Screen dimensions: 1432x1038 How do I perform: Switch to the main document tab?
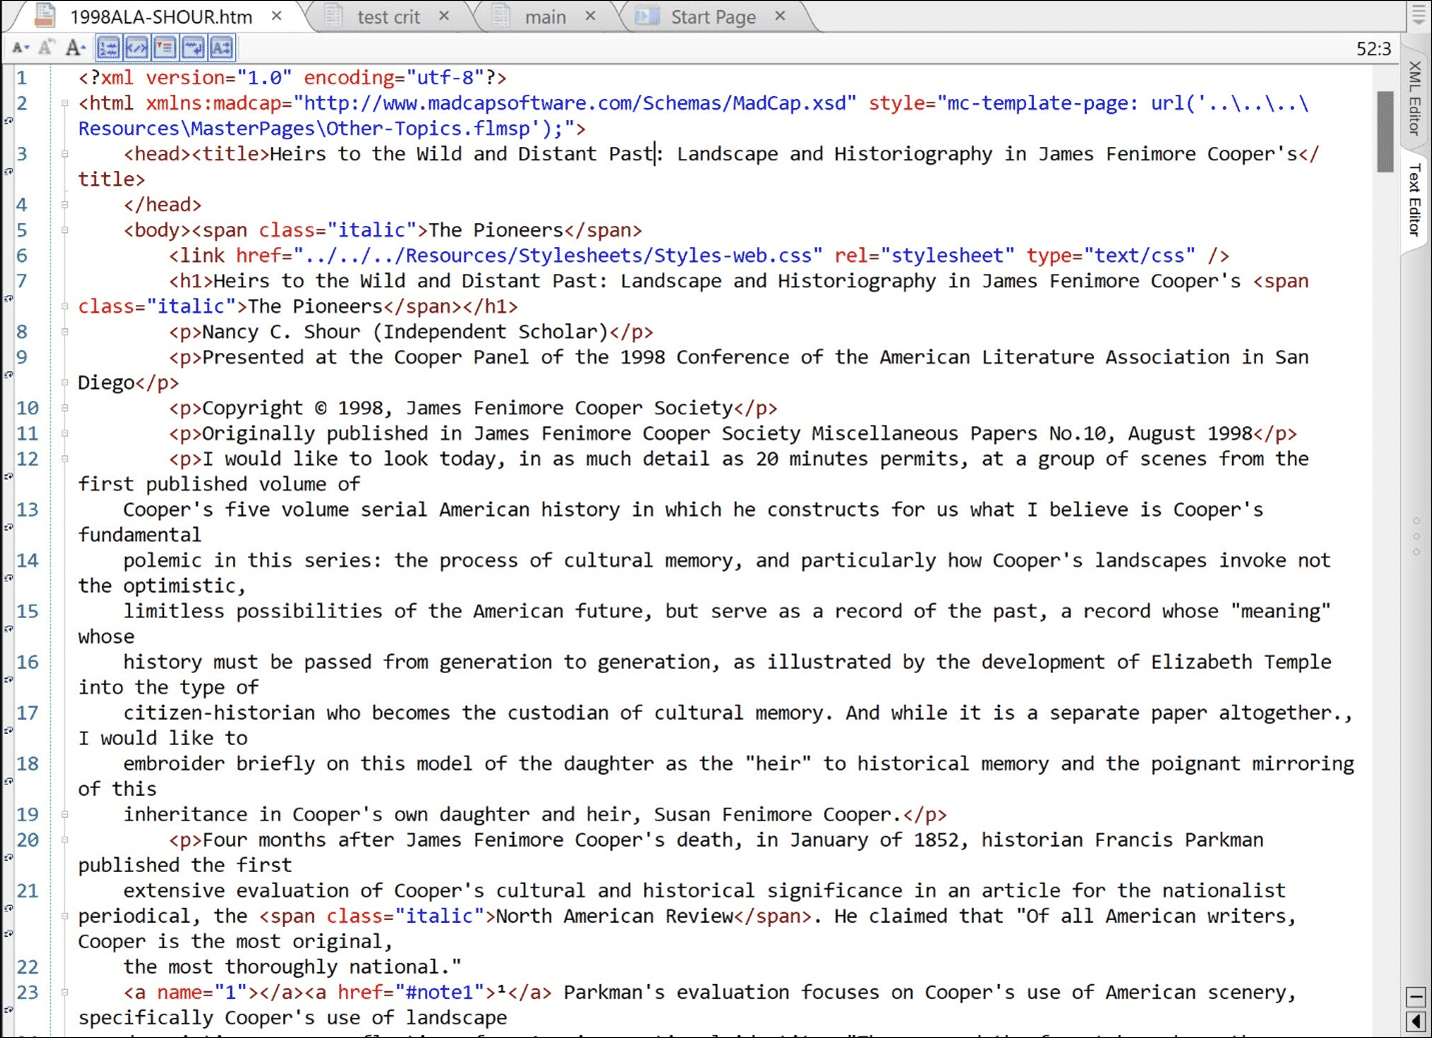click(545, 17)
